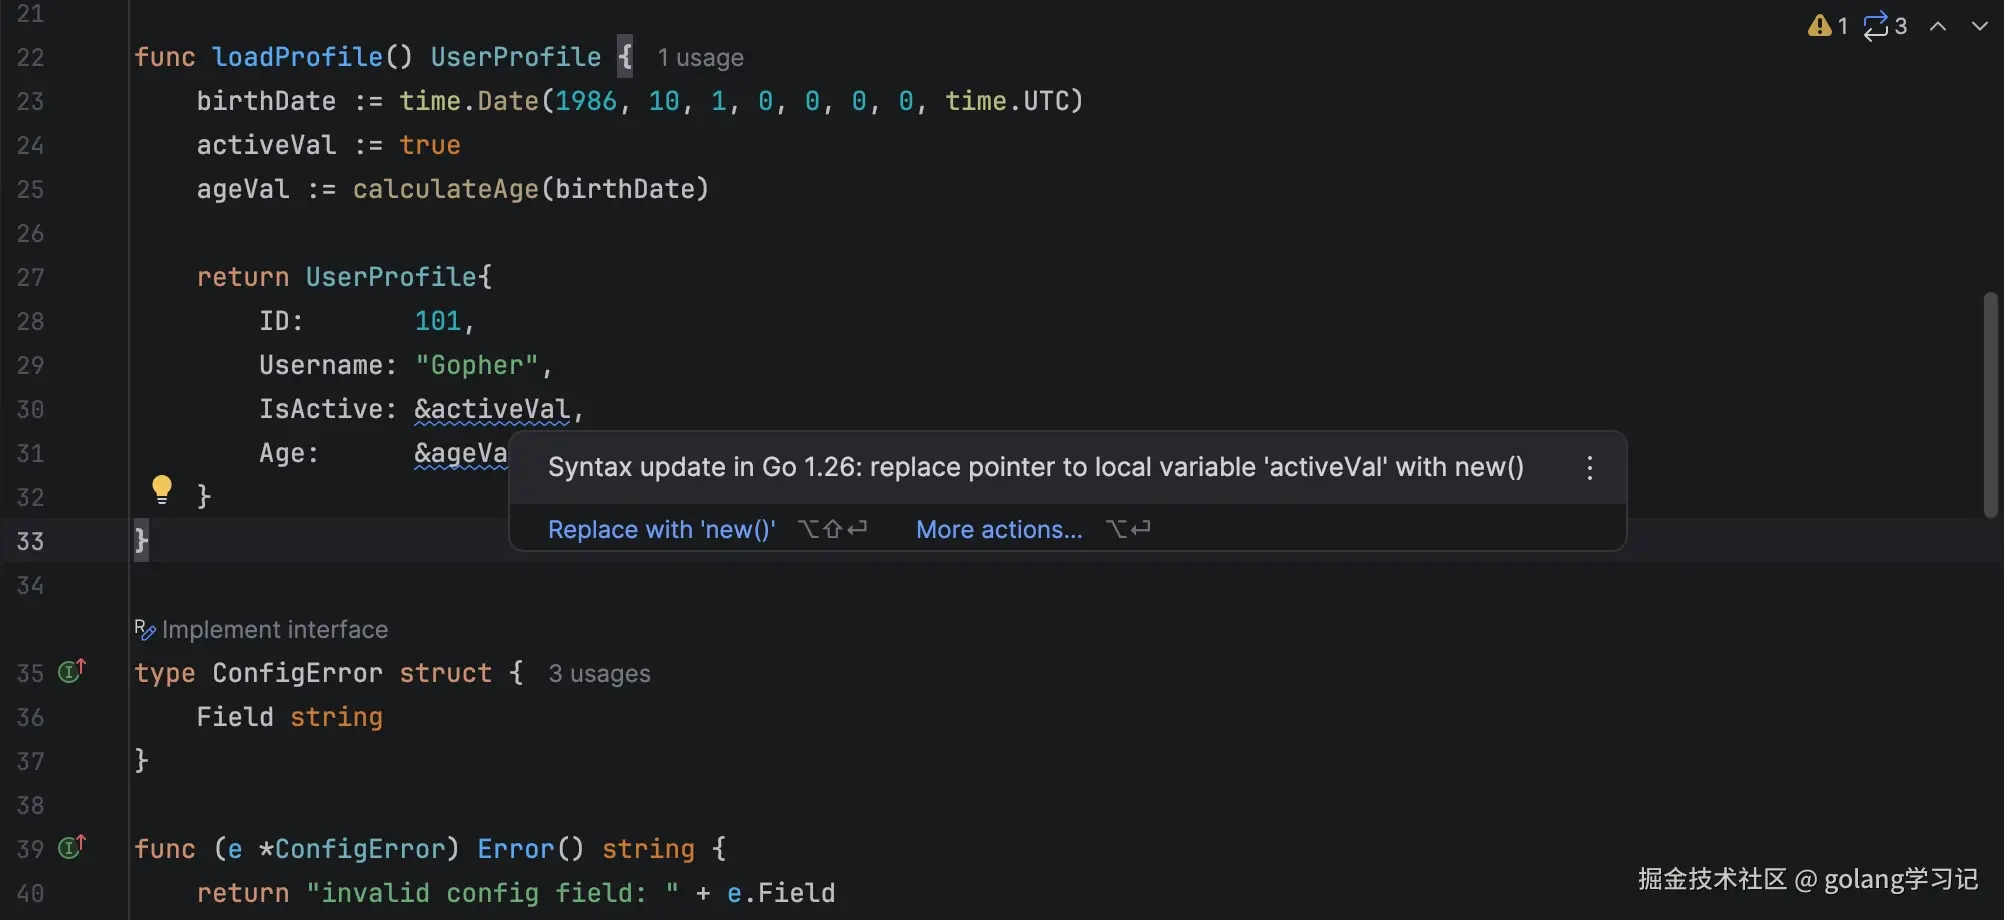Click the IsActive field key

pyautogui.click(x=321, y=409)
